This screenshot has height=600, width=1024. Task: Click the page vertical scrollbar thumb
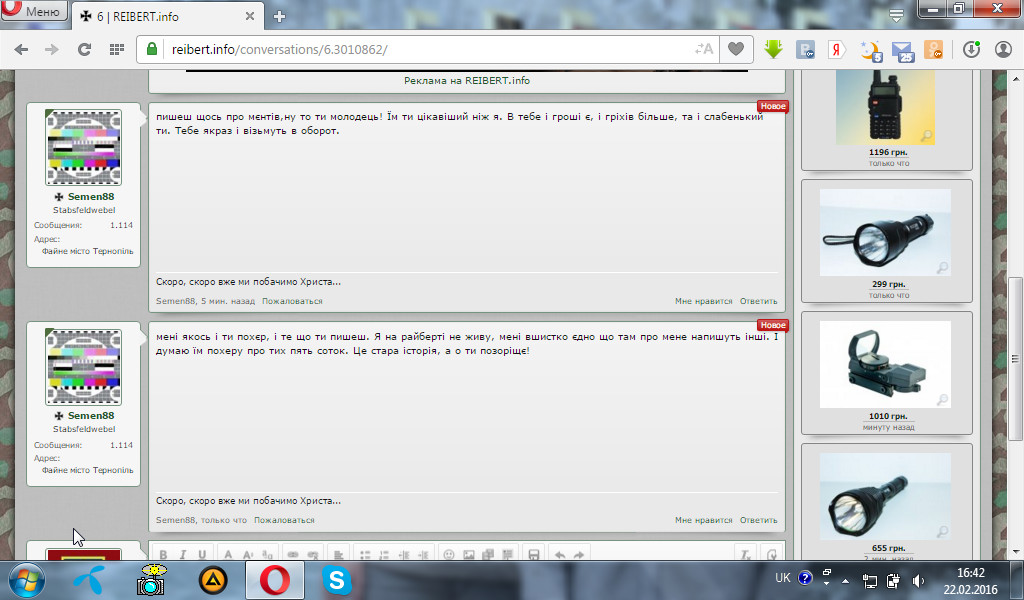tap(1015, 359)
